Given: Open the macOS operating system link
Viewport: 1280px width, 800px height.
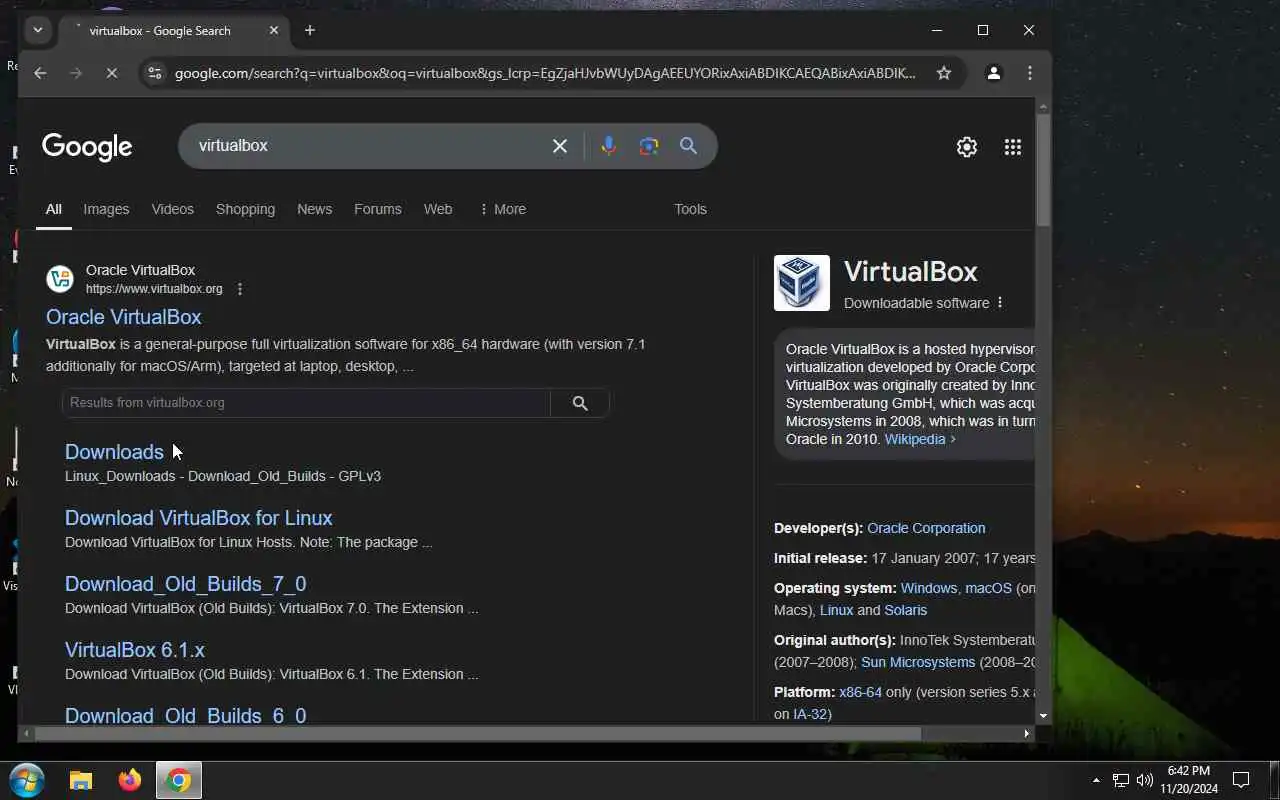Looking at the screenshot, I should [988, 588].
